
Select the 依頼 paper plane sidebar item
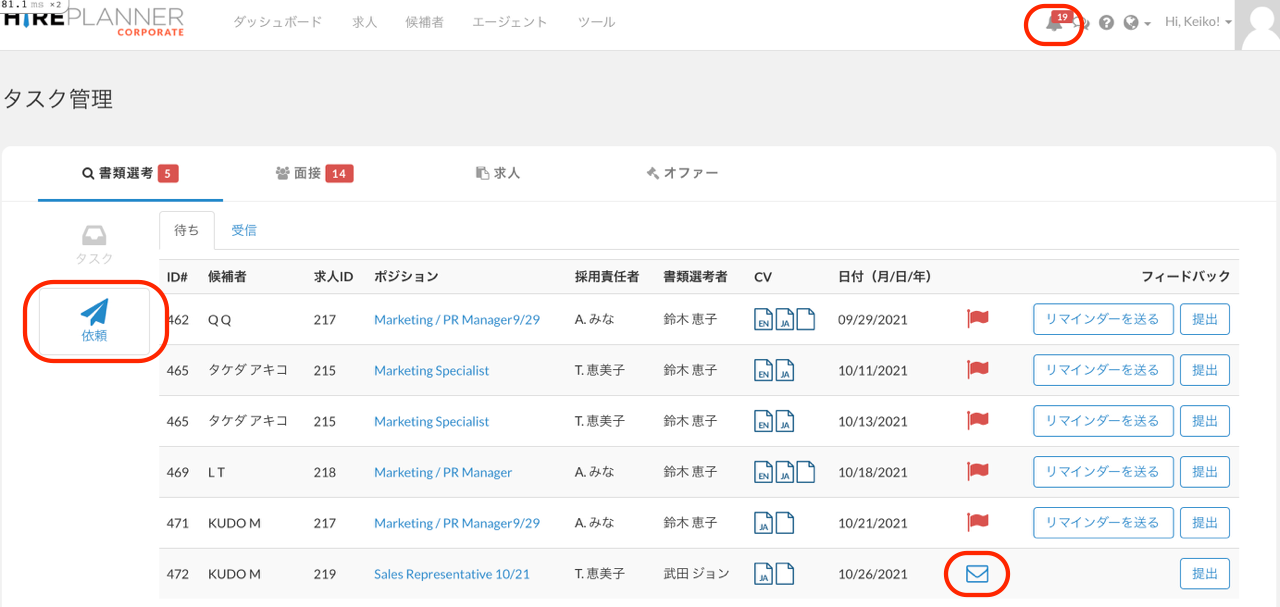(x=94, y=322)
